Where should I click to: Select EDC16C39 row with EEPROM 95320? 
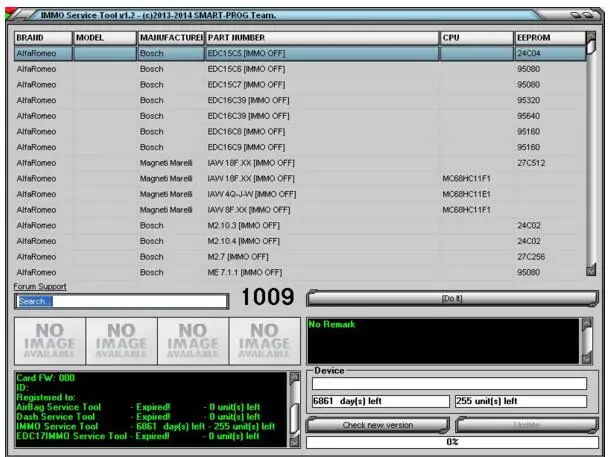pyautogui.click(x=300, y=100)
